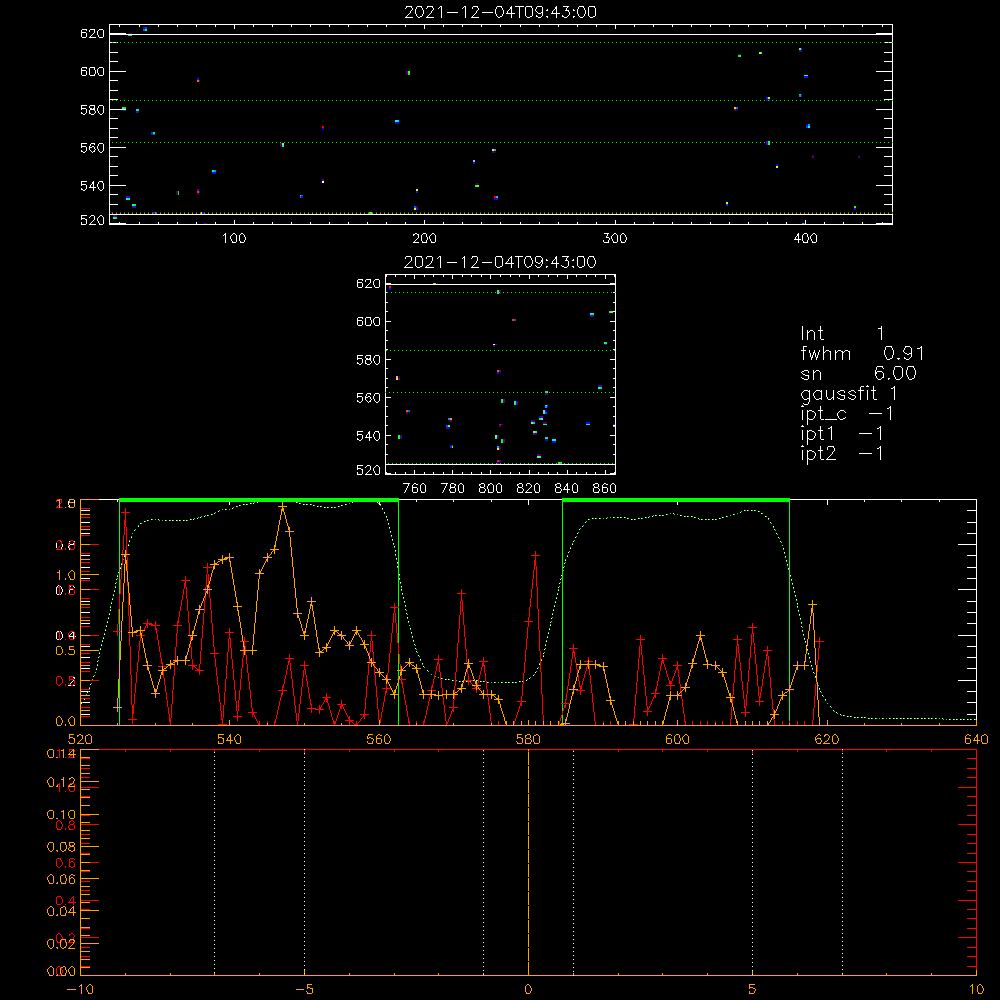
Task: Click the 860 x-axis label of the middle plot
Action: pos(605,489)
